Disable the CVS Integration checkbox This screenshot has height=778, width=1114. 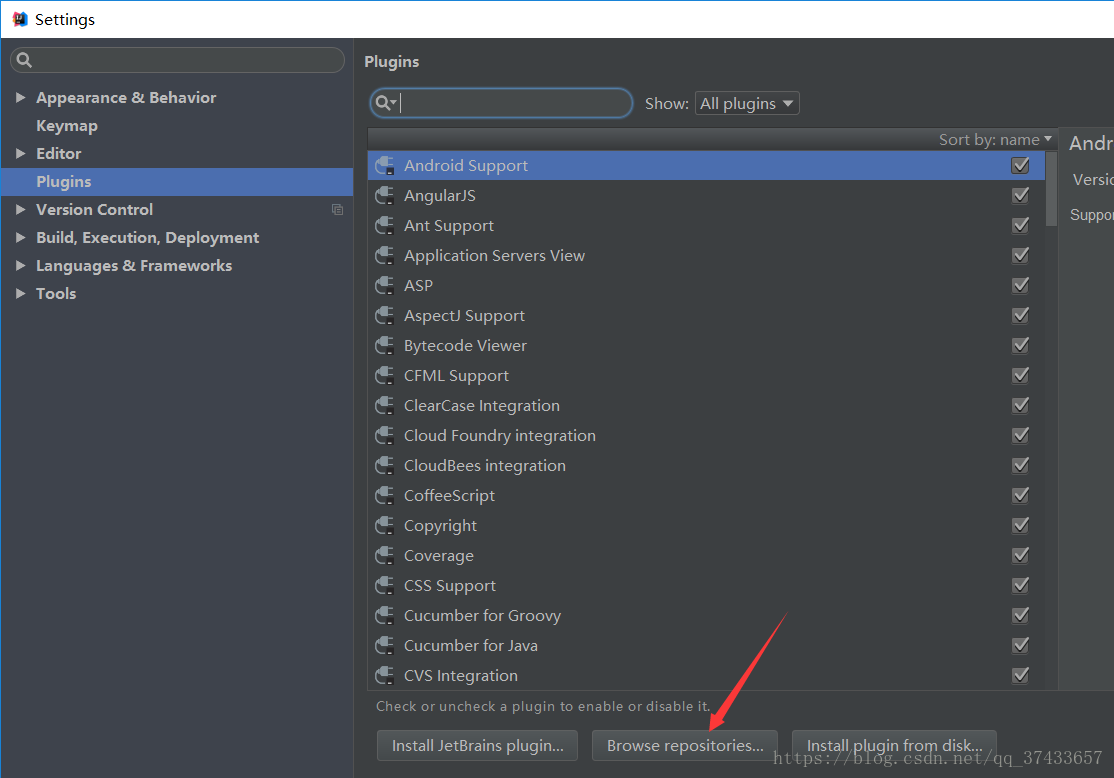point(1020,675)
